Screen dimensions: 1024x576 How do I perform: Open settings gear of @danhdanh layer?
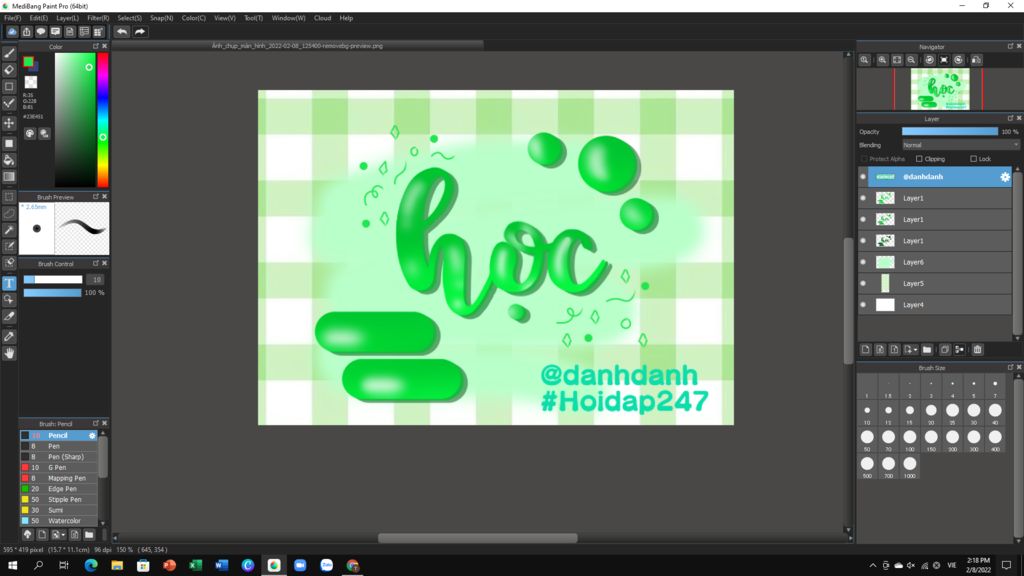tap(1005, 177)
